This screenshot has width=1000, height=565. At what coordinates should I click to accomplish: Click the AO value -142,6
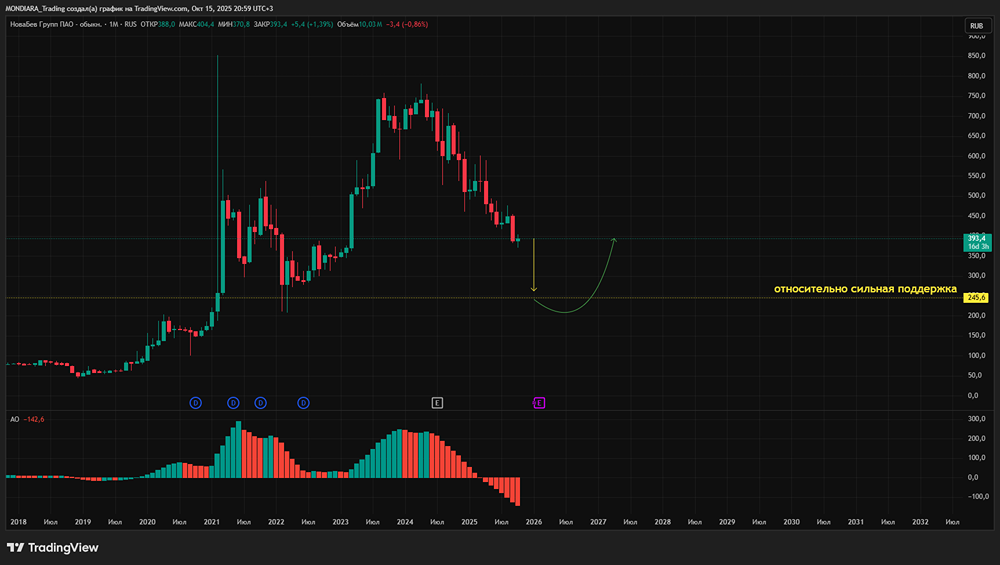(34, 420)
